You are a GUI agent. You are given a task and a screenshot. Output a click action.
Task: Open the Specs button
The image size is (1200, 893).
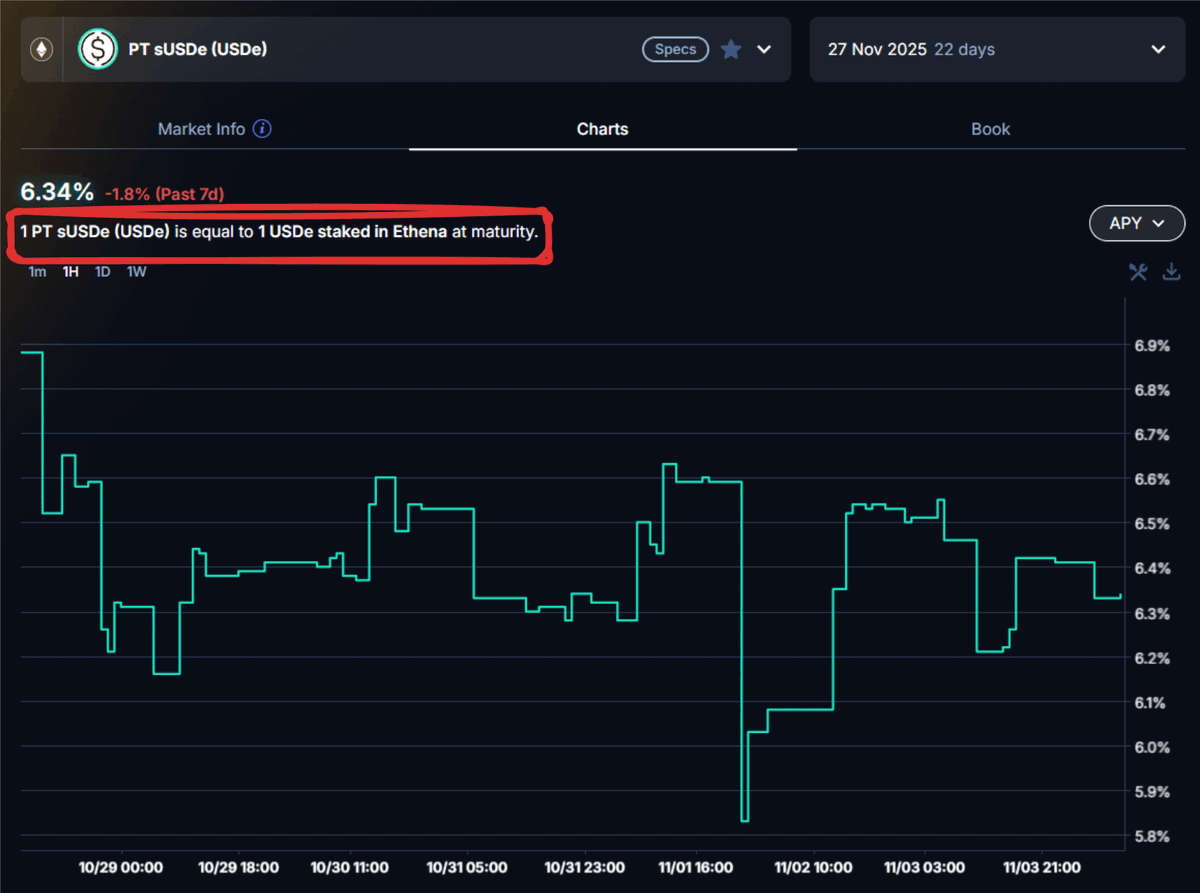(675, 49)
